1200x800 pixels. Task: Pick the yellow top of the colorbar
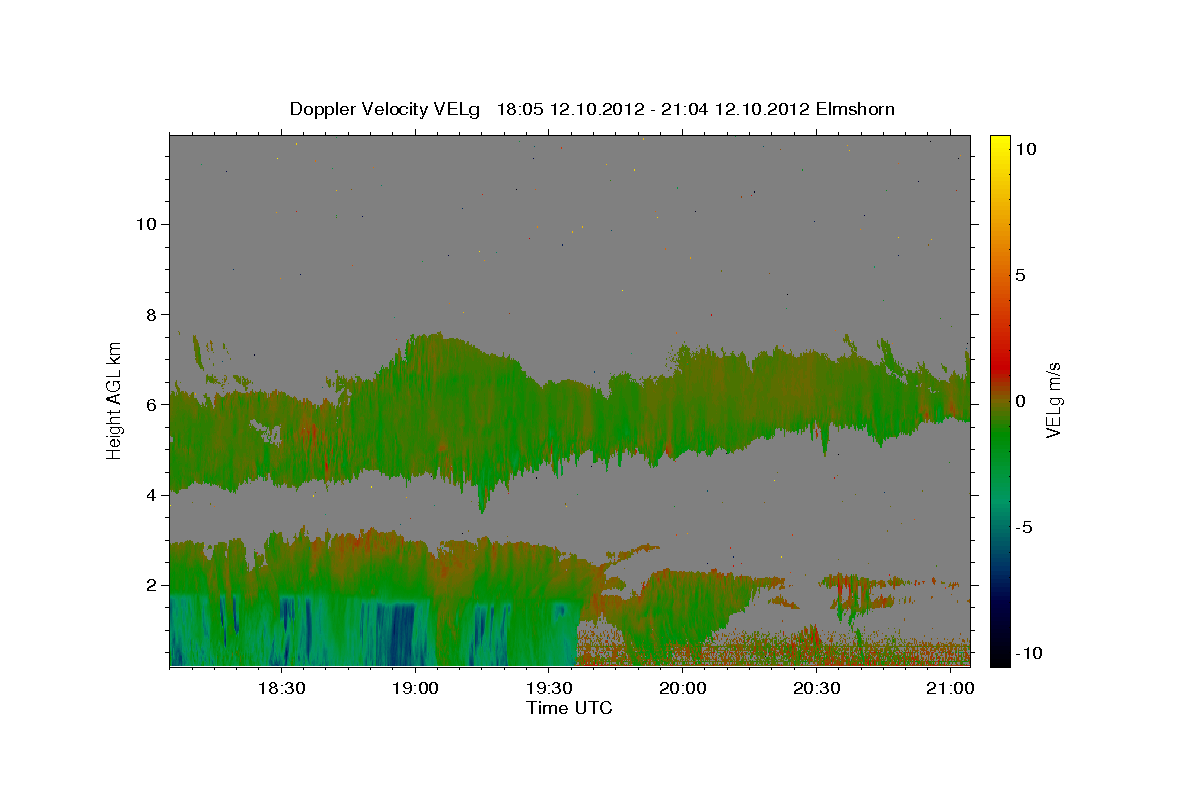(x=999, y=141)
